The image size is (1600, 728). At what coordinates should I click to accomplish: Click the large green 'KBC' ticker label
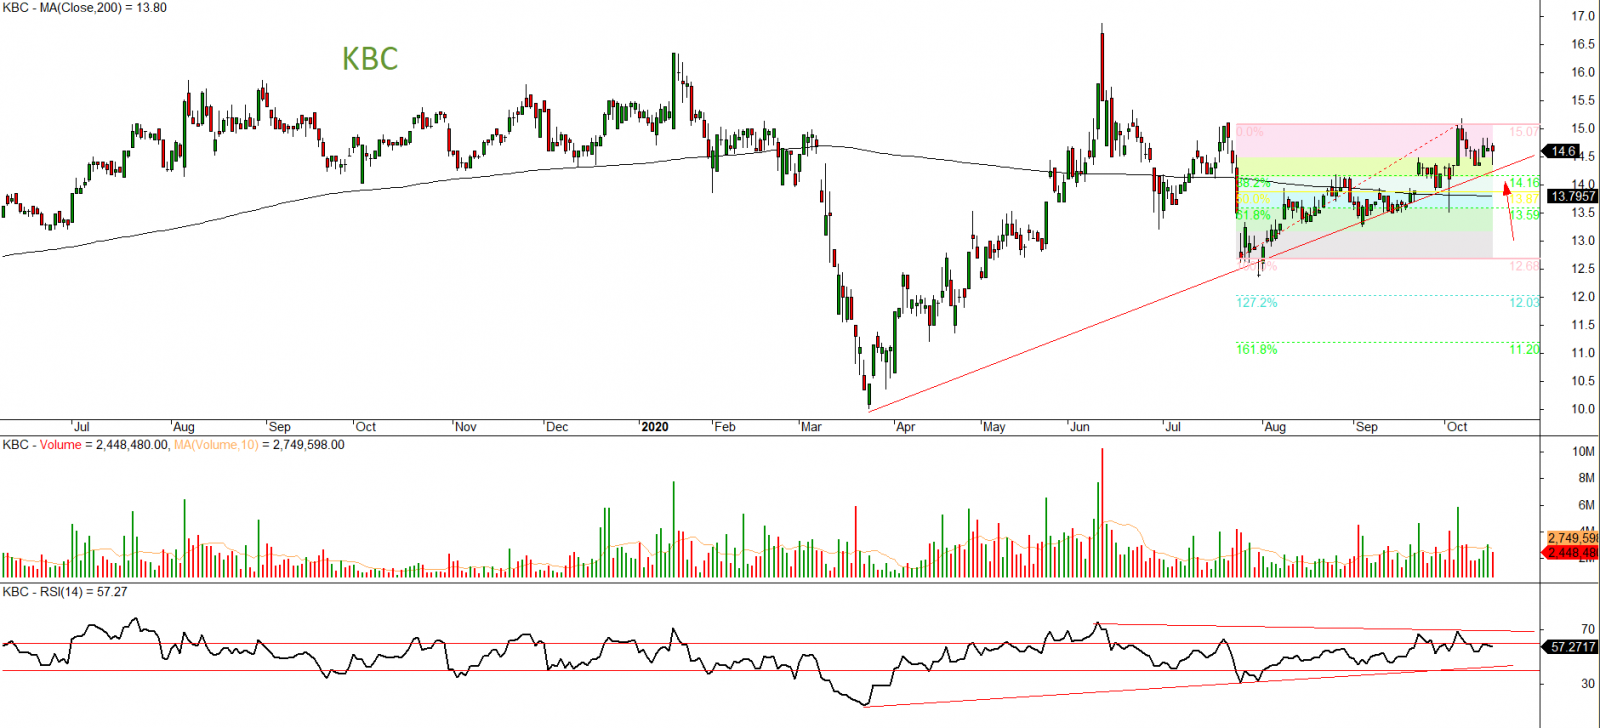[370, 59]
